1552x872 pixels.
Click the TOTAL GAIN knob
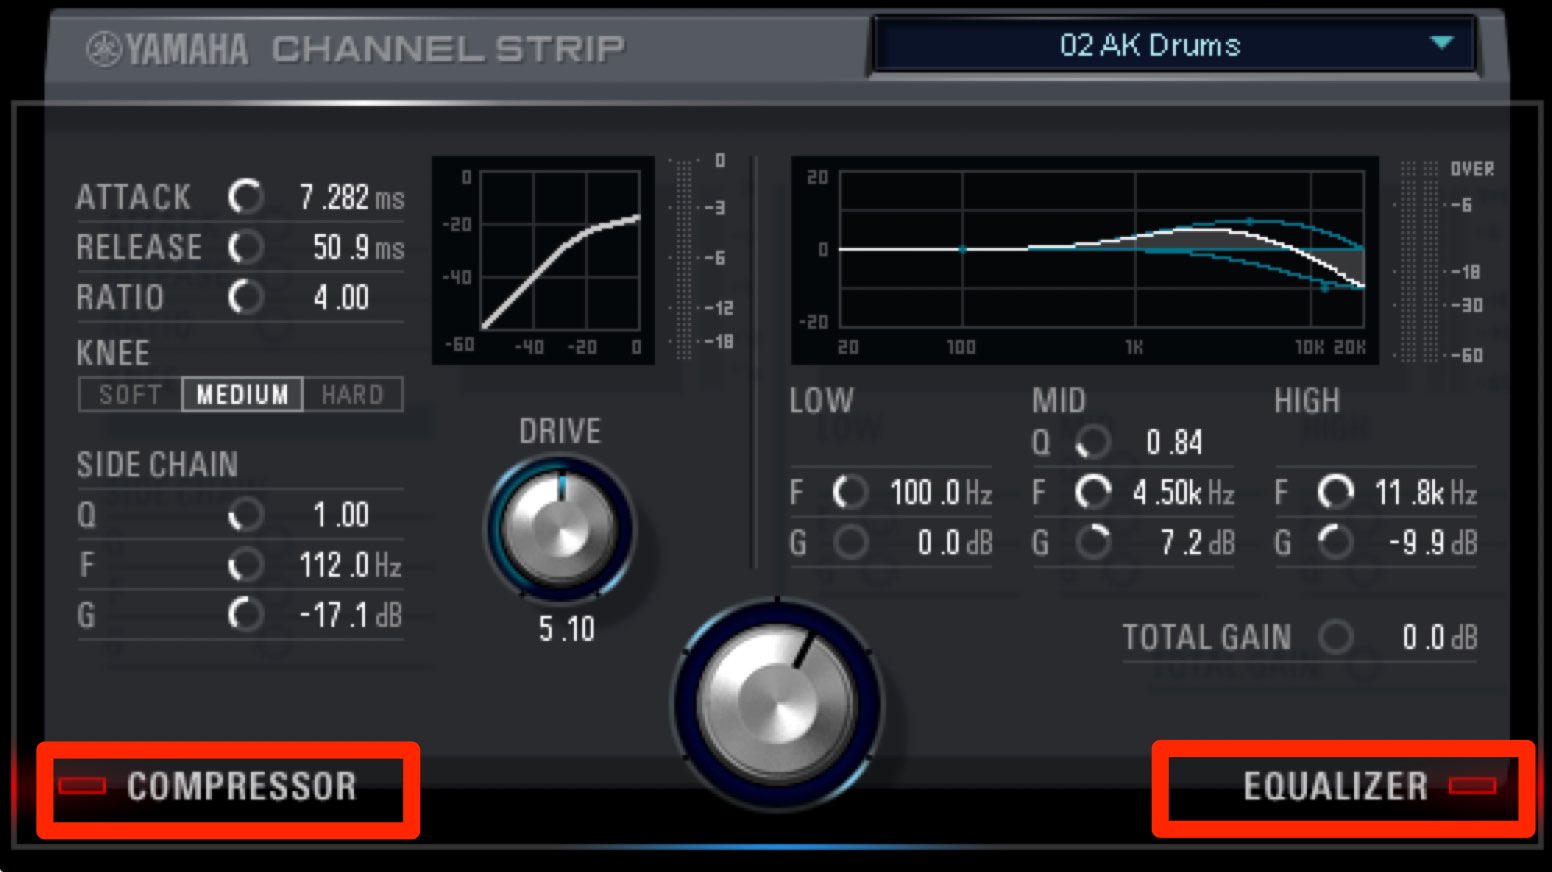click(1335, 636)
